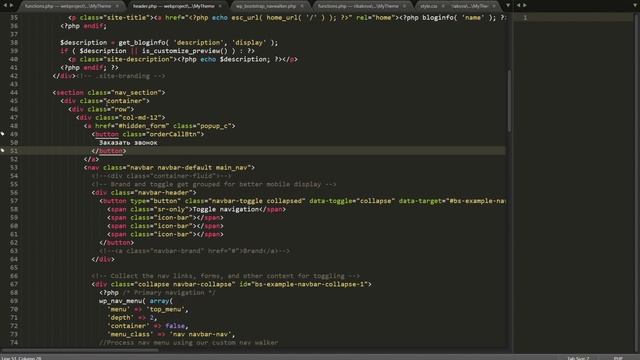
Task: Click the tab scroll-left arrow in the left pane
Action: tap(4, 5)
